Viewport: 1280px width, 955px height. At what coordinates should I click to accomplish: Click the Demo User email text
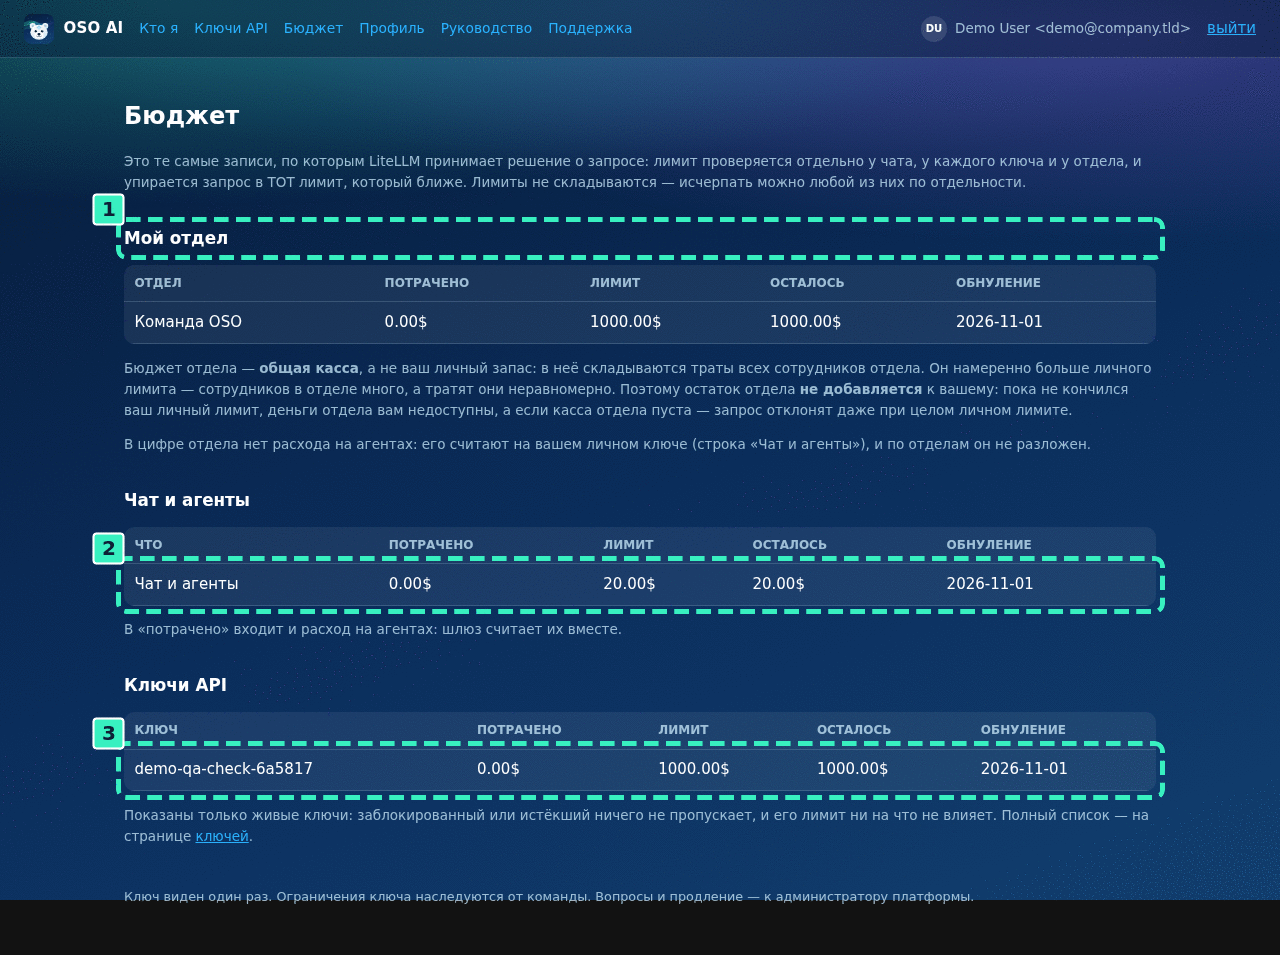(x=1073, y=28)
